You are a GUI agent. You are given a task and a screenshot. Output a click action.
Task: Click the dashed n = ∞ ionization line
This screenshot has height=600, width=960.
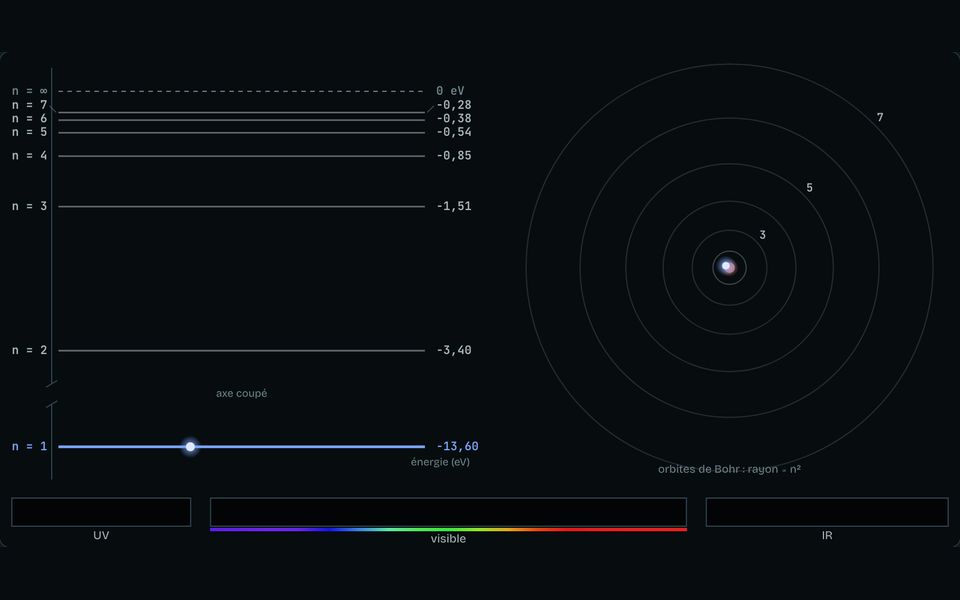(x=241, y=91)
